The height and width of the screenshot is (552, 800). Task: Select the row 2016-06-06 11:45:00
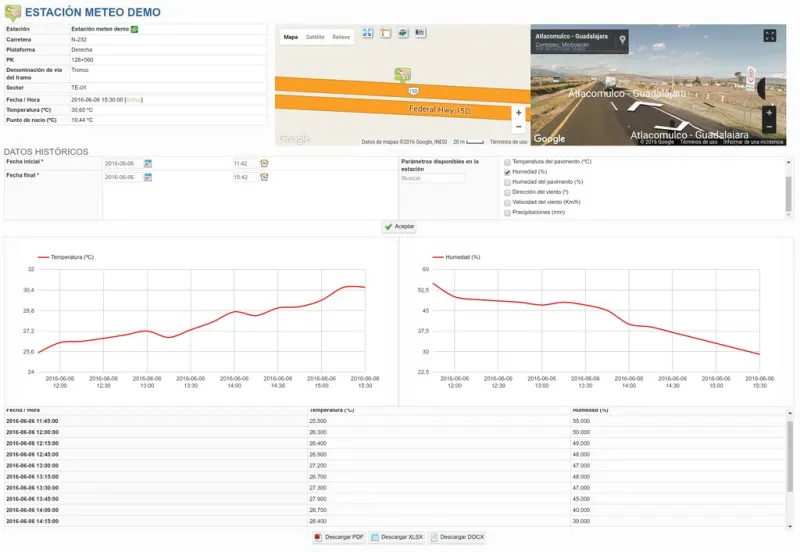pos(395,421)
